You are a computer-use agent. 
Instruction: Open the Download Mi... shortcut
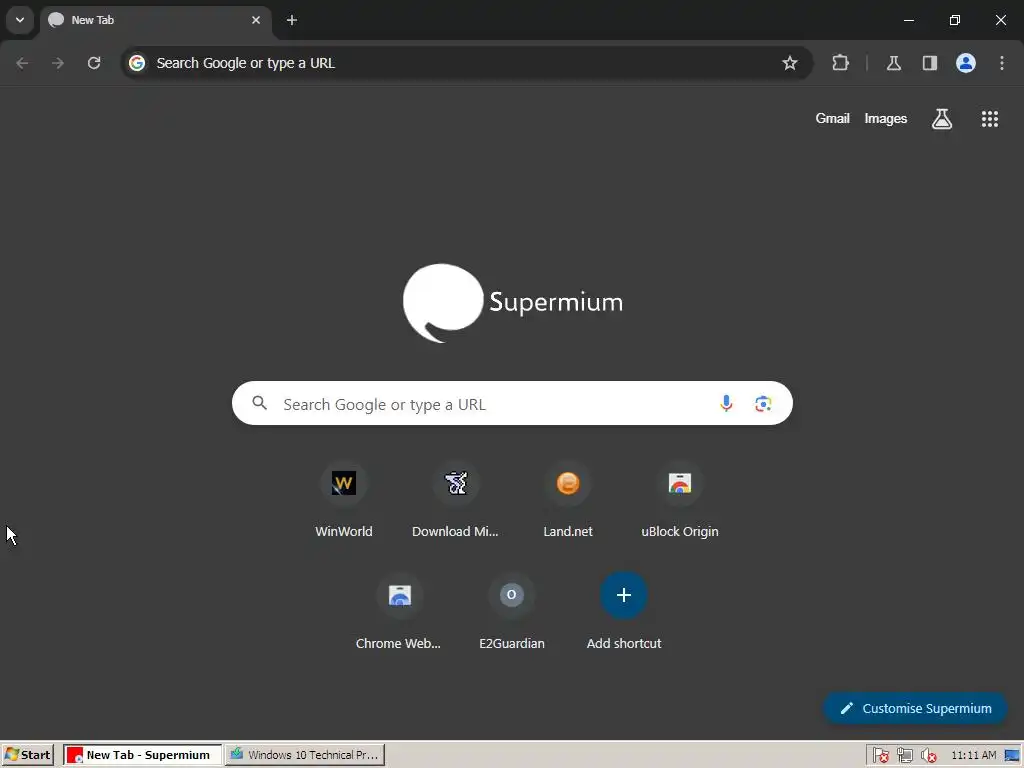(455, 501)
